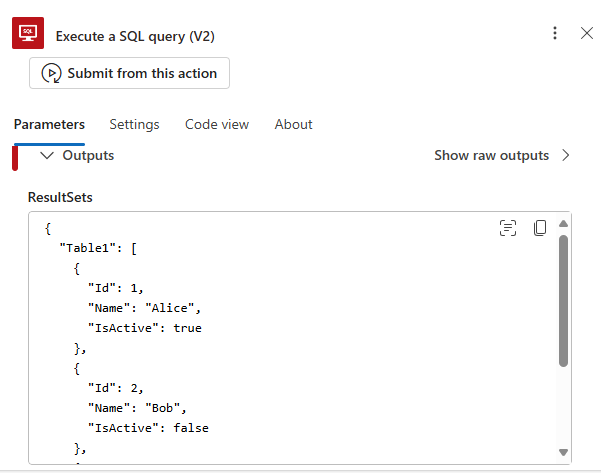Open the About tab
Screen dimensions: 601x473
293,125
